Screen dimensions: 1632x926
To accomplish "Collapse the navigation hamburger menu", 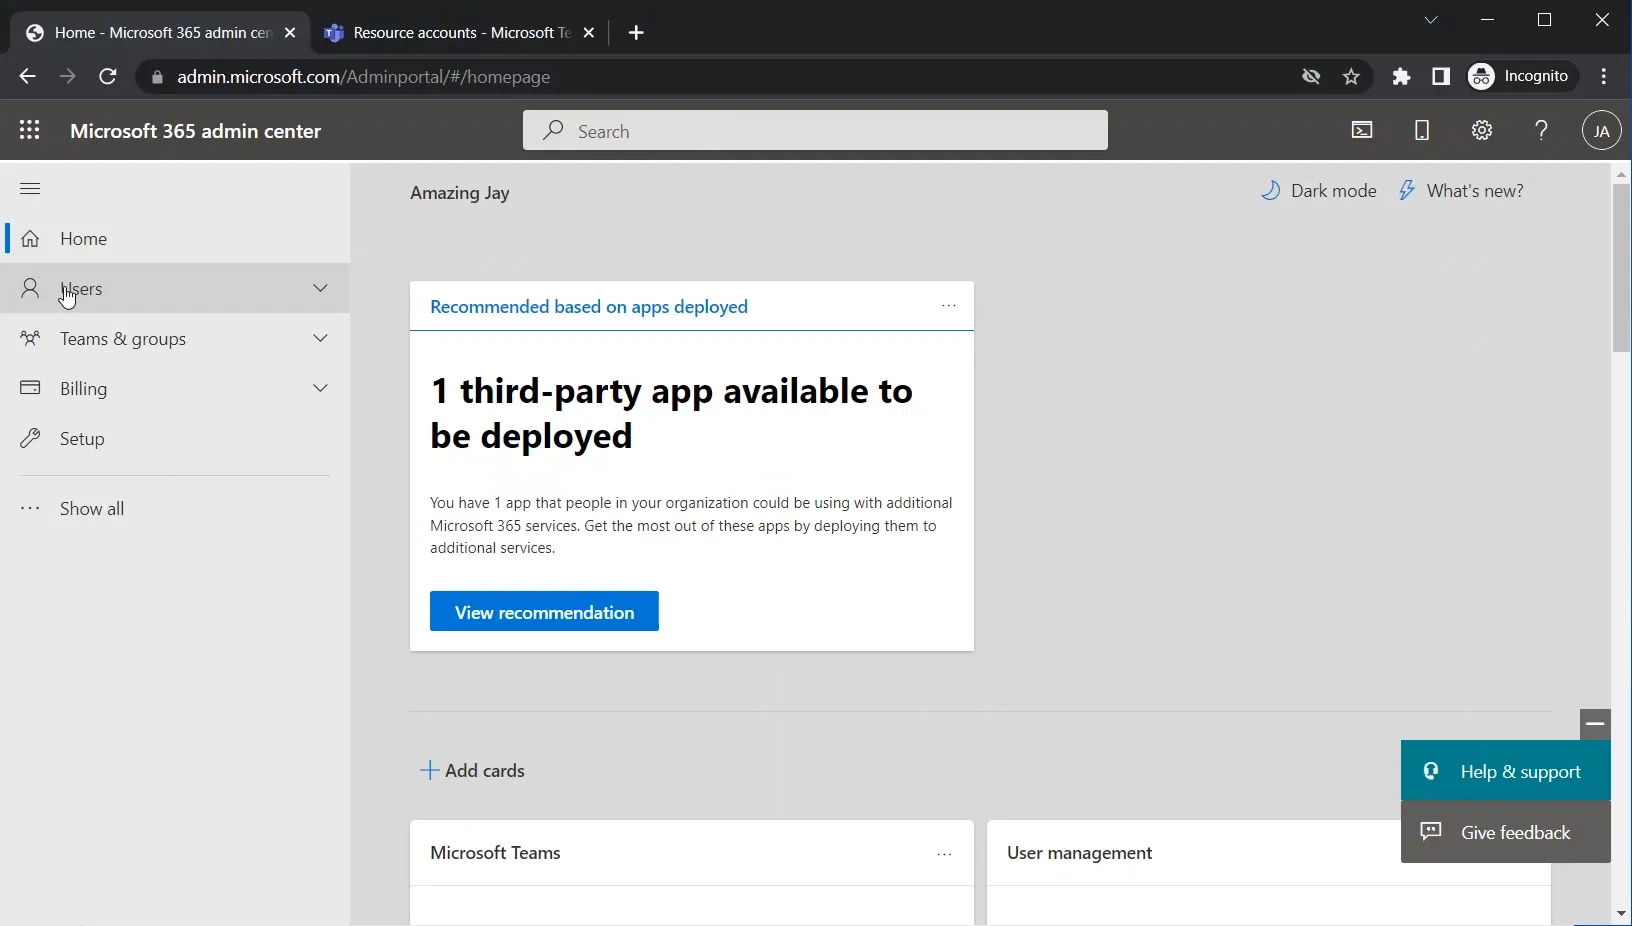I will pos(30,189).
